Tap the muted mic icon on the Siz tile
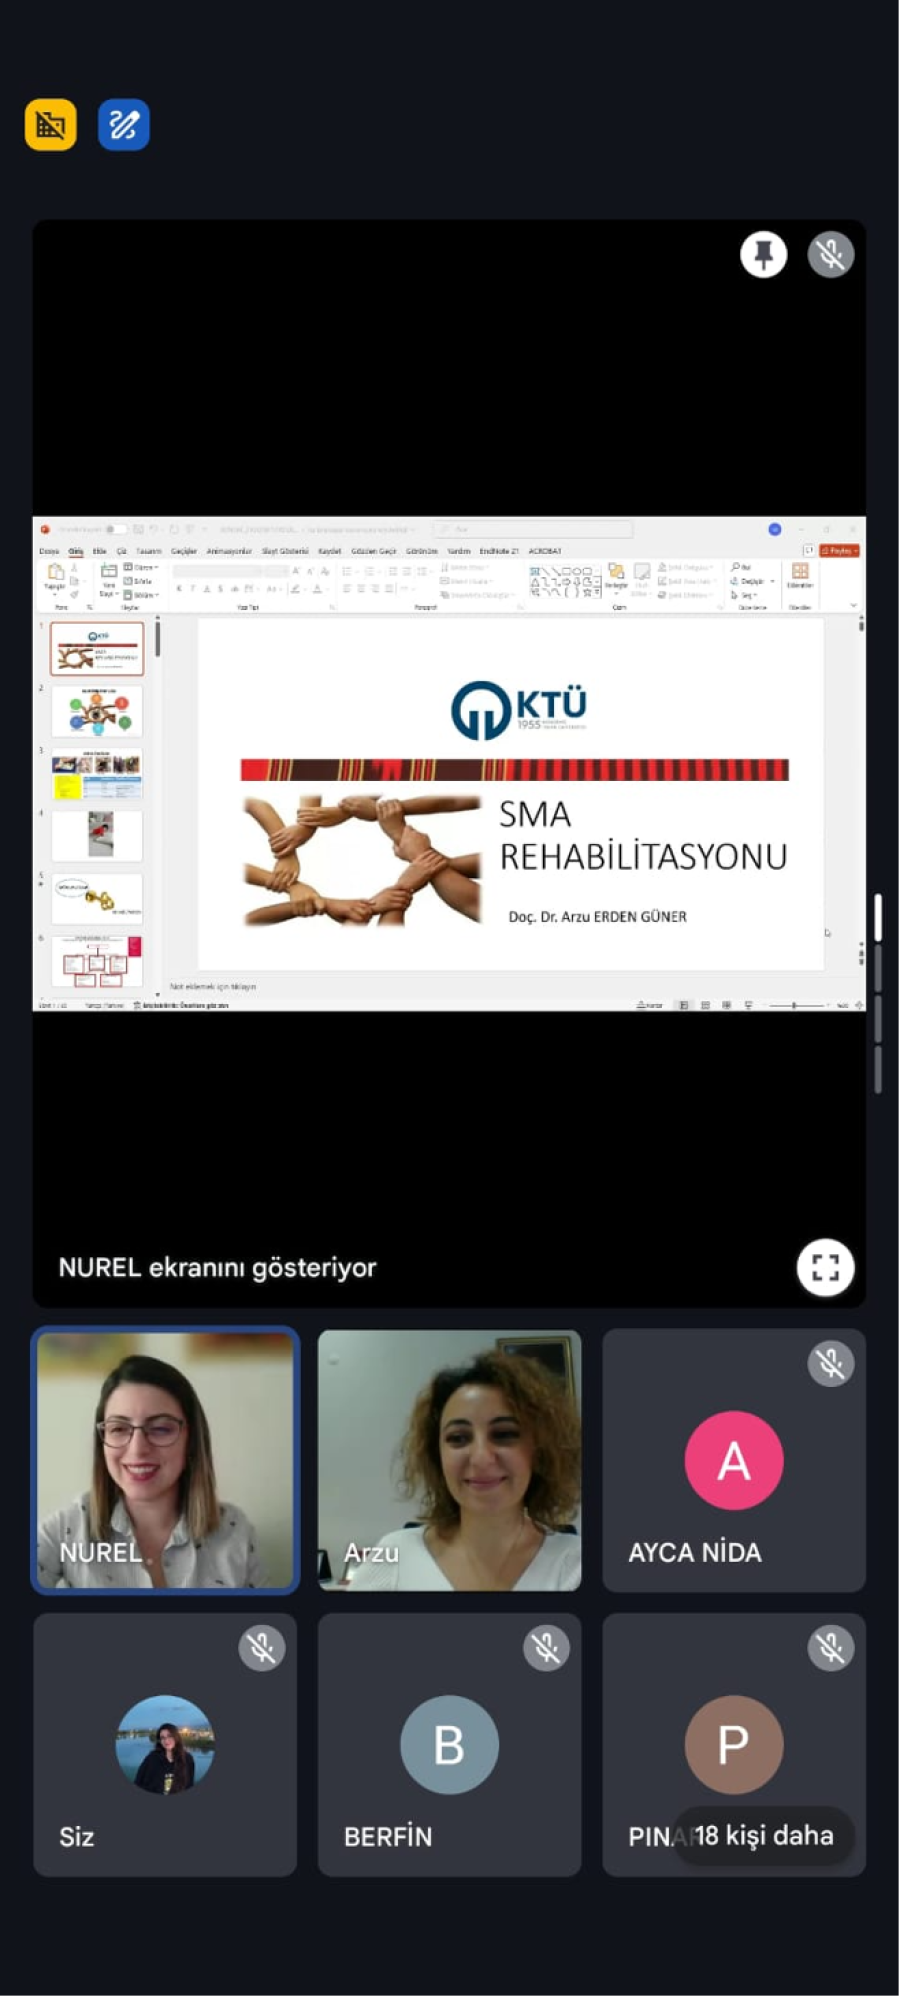Image resolution: width=900 pixels, height=1997 pixels. pos(262,1647)
